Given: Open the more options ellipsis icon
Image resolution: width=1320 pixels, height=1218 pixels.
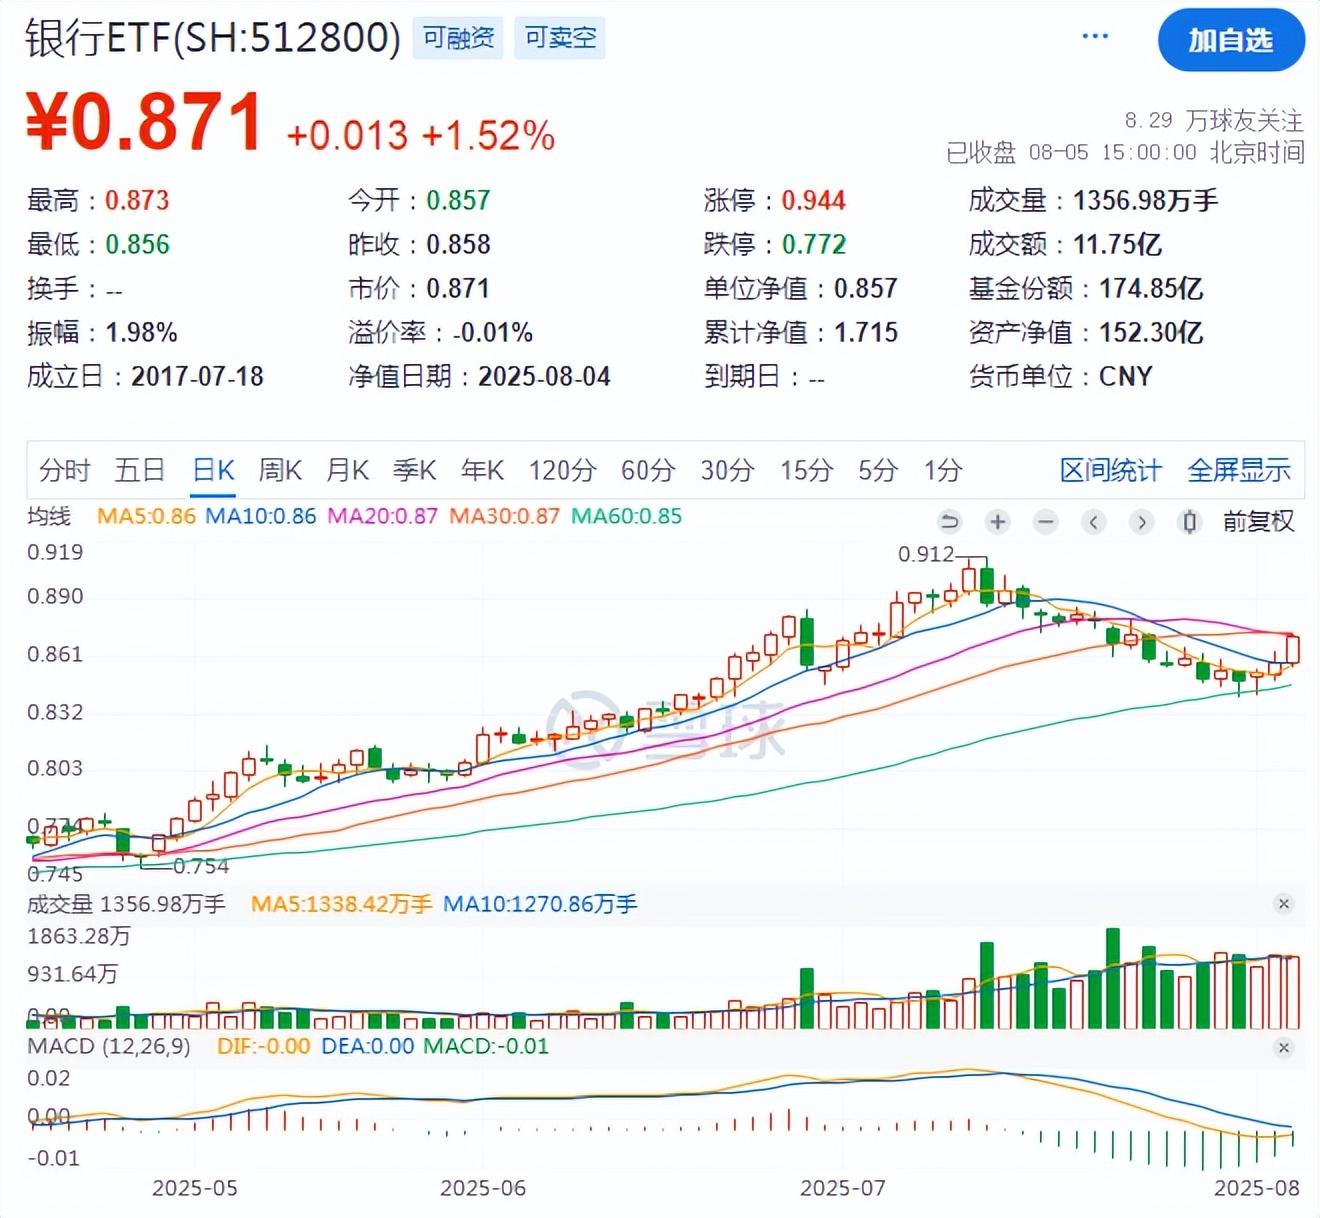Looking at the screenshot, I should (x=1094, y=34).
